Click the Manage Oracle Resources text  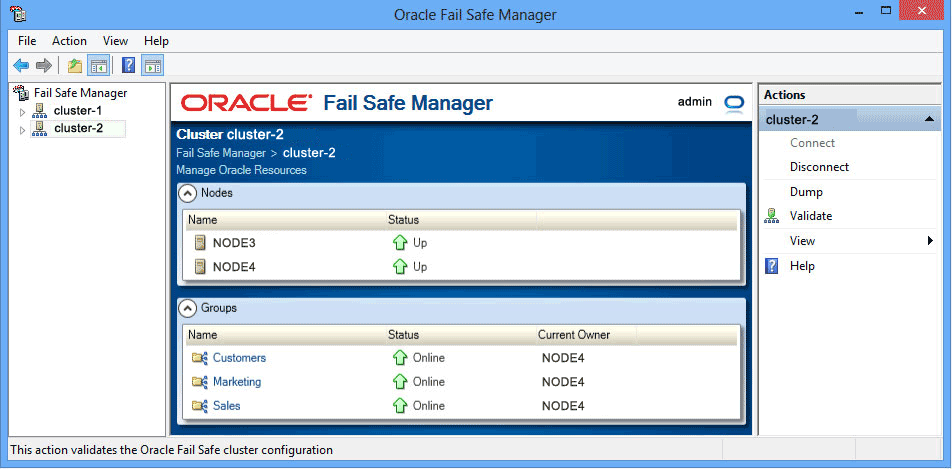pos(241,170)
